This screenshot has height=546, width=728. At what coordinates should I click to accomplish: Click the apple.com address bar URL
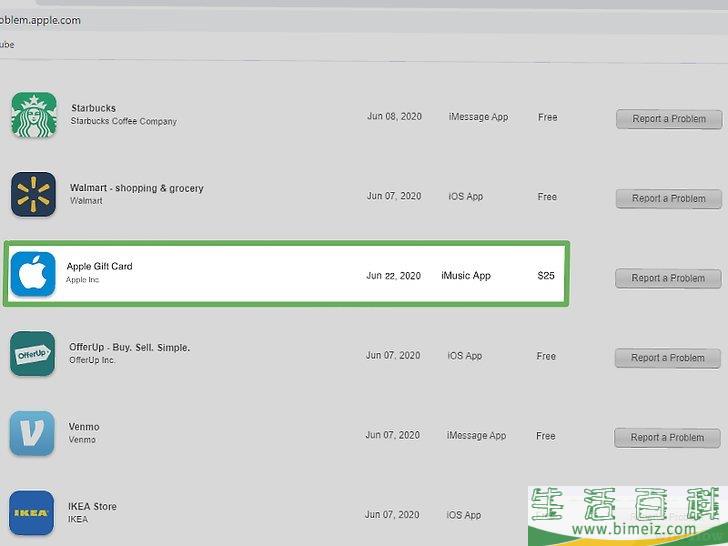pos(40,20)
